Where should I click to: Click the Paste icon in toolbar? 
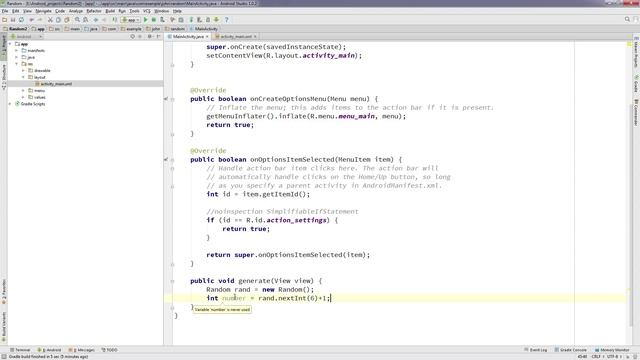pos(67,20)
